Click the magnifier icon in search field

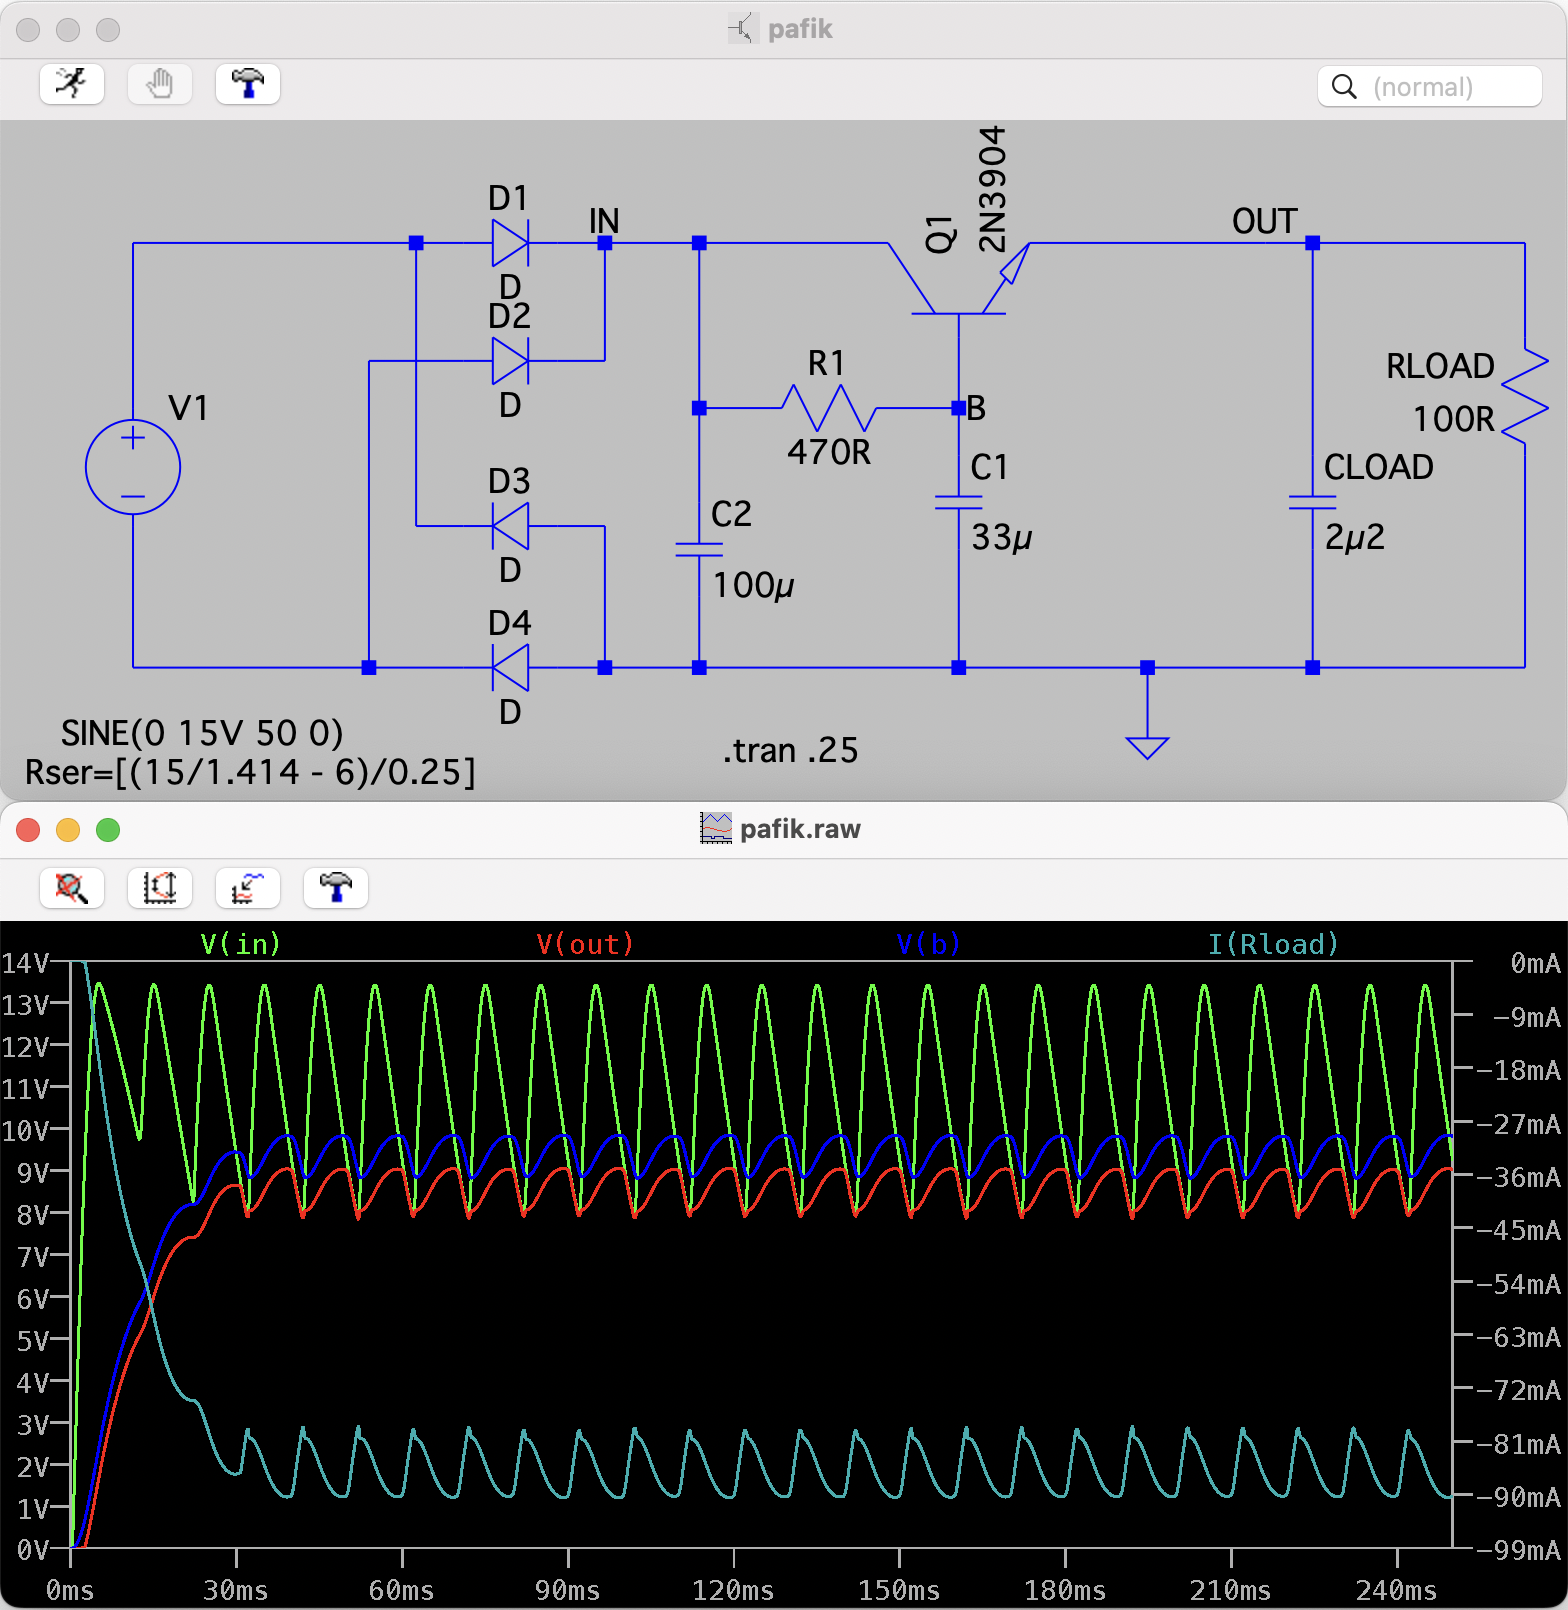click(1345, 87)
